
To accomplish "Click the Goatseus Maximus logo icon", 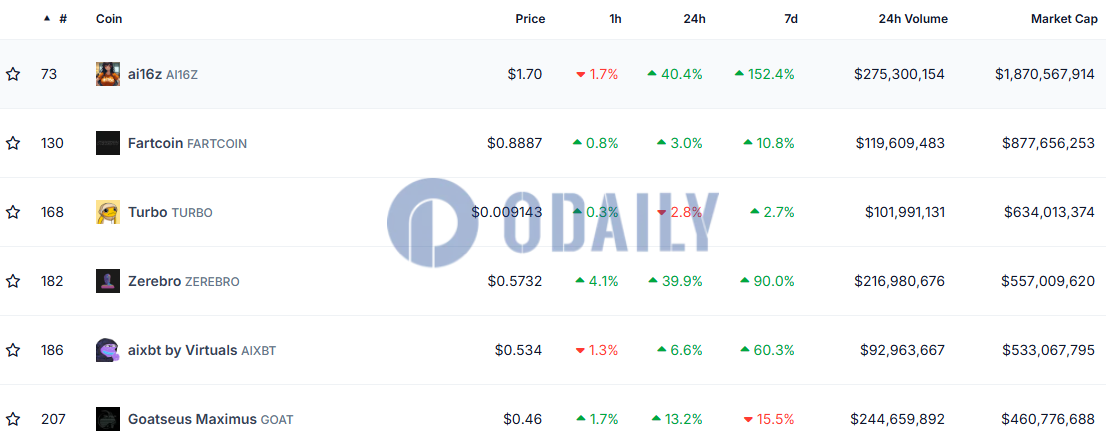I will pyautogui.click(x=108, y=419).
